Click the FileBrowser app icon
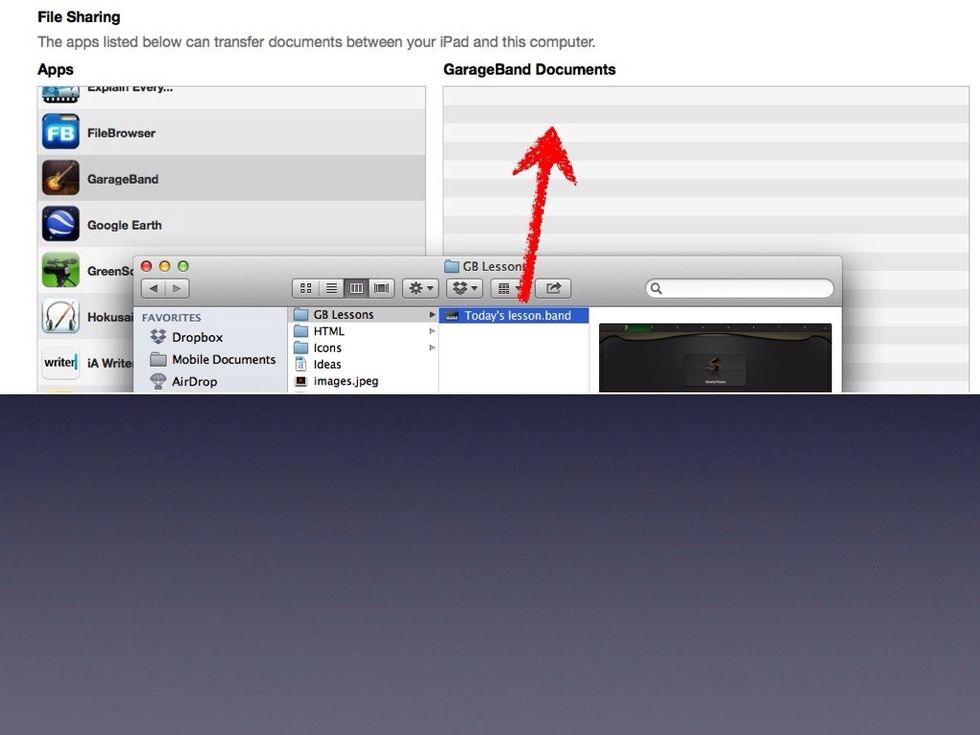Image resolution: width=980 pixels, height=735 pixels. [60, 132]
